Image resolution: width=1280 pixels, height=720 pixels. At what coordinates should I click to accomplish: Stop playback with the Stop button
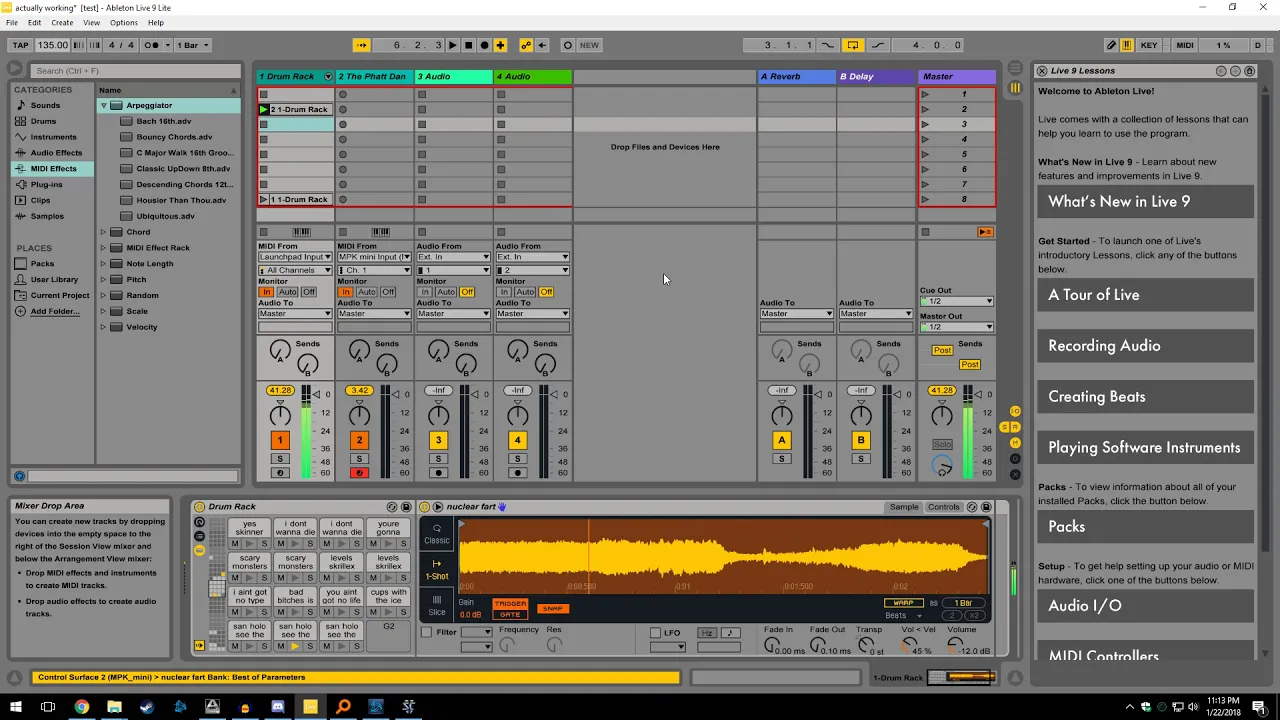pyautogui.click(x=468, y=45)
